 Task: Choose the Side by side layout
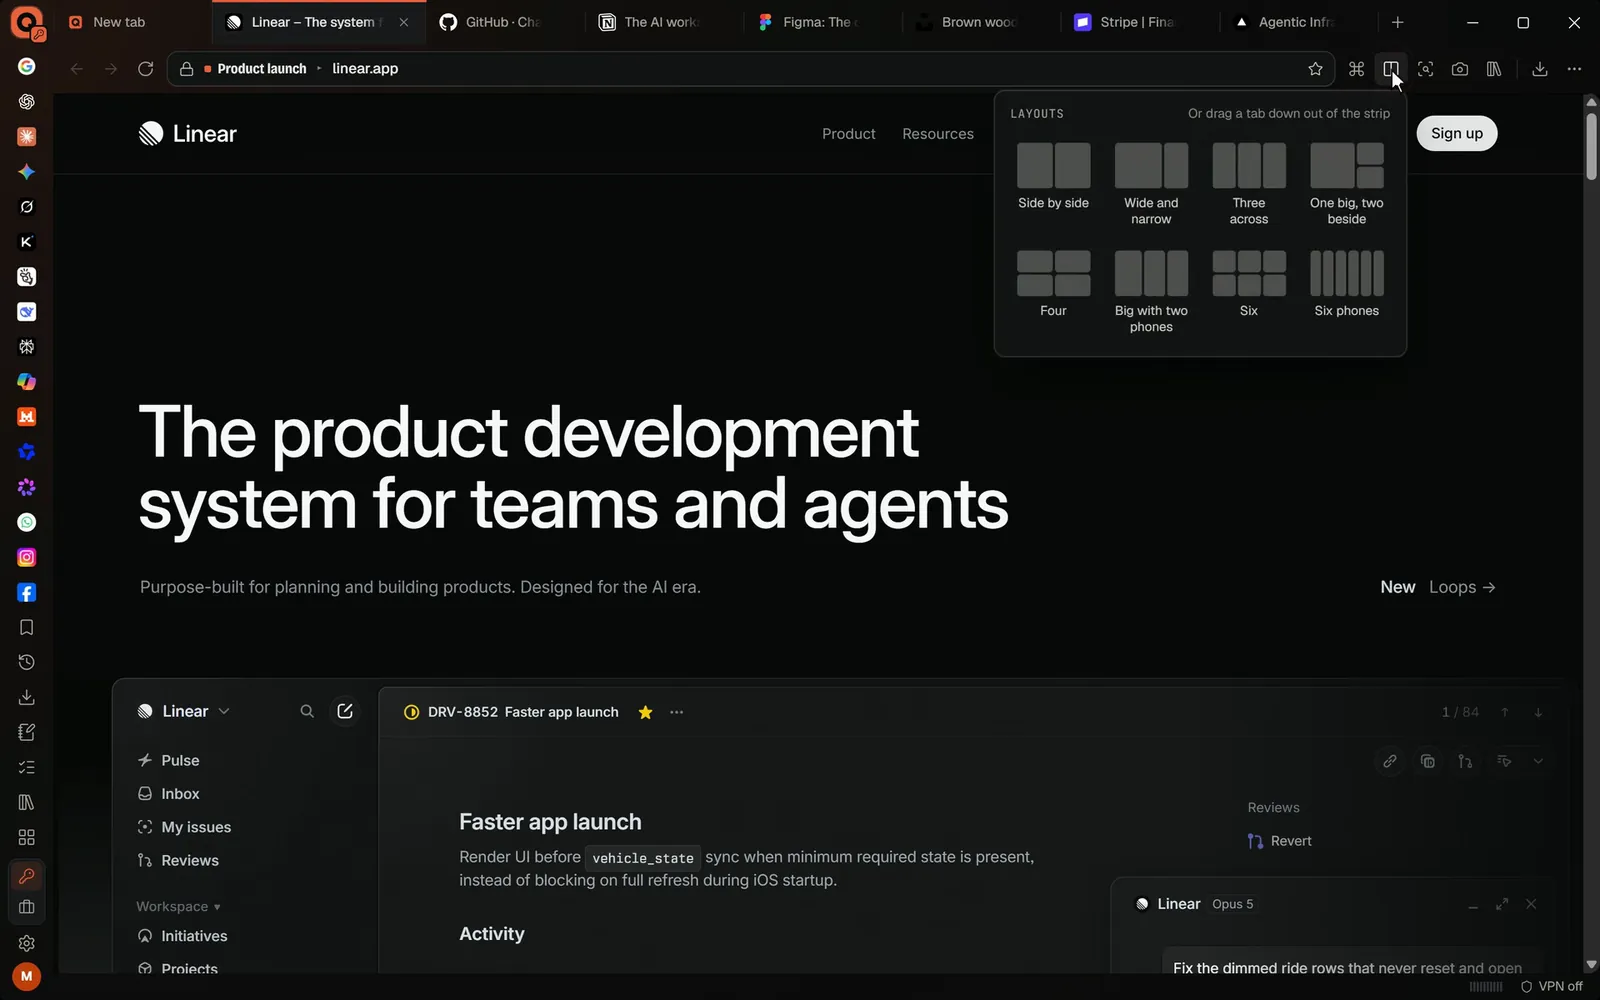click(1054, 177)
